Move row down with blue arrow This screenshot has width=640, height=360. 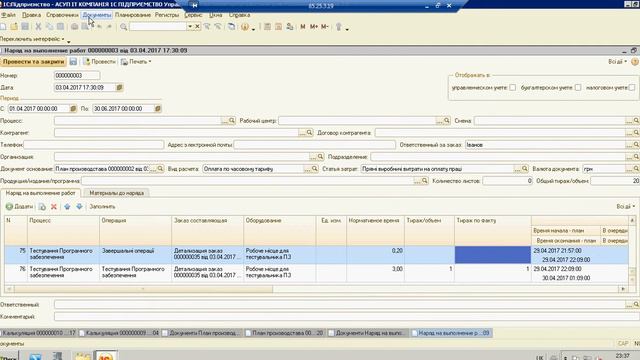(x=79, y=207)
